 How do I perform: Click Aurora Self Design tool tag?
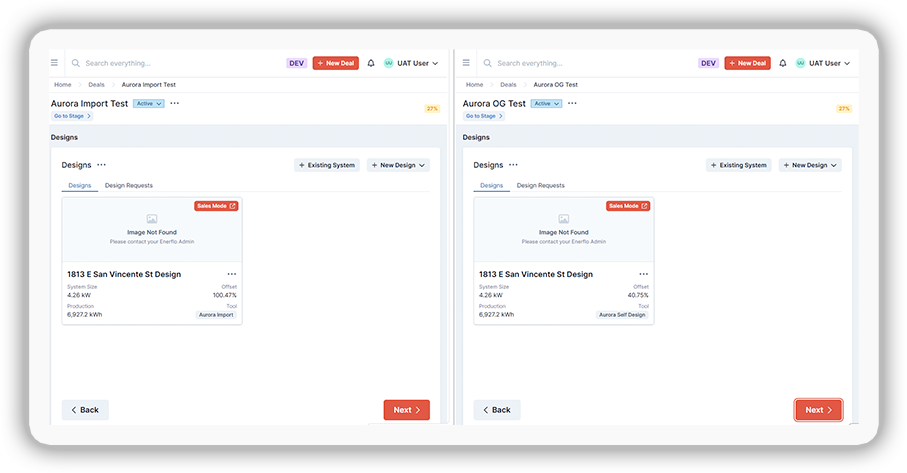(x=622, y=315)
